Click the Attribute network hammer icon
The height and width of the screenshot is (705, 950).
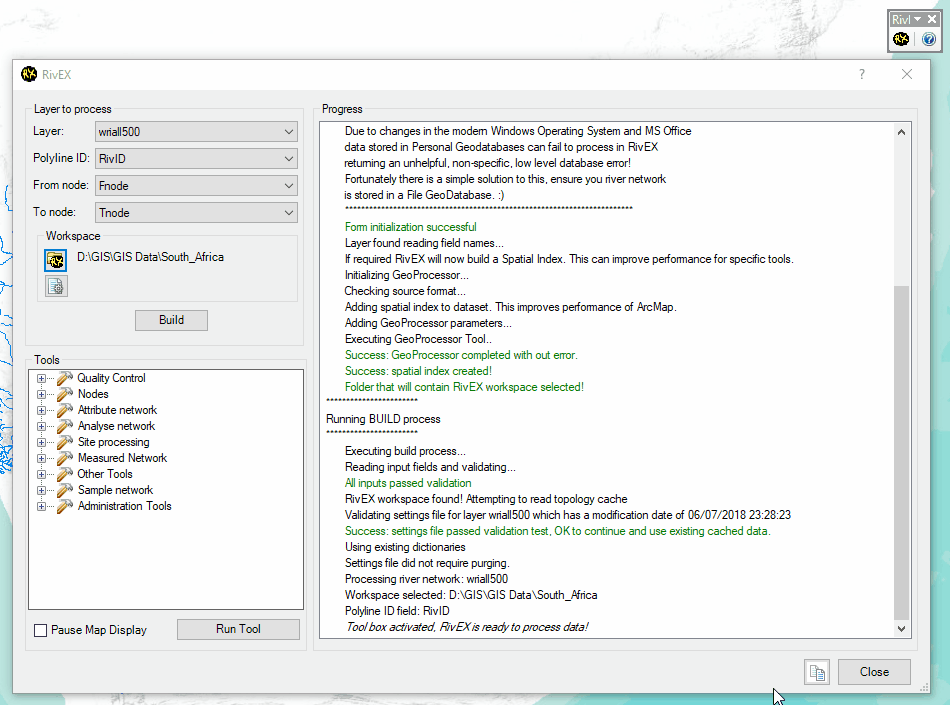click(65, 410)
